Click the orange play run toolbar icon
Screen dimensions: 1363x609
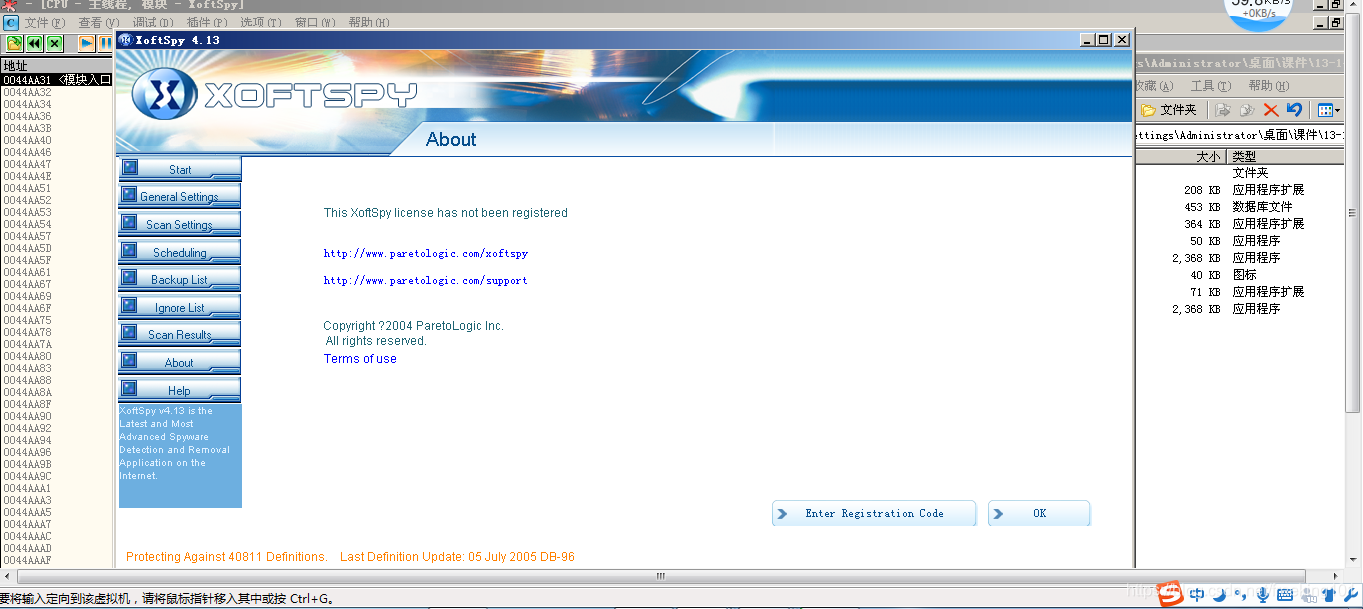tap(87, 43)
